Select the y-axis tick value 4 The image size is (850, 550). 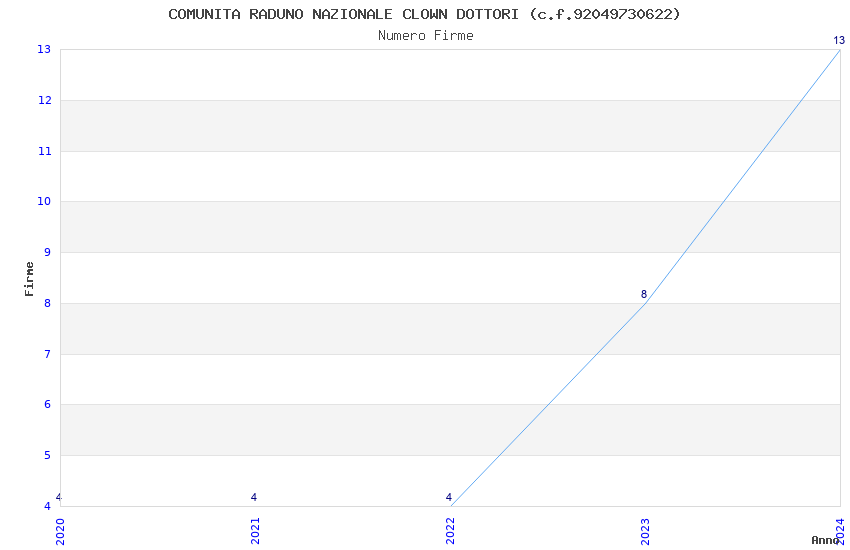pos(47,507)
